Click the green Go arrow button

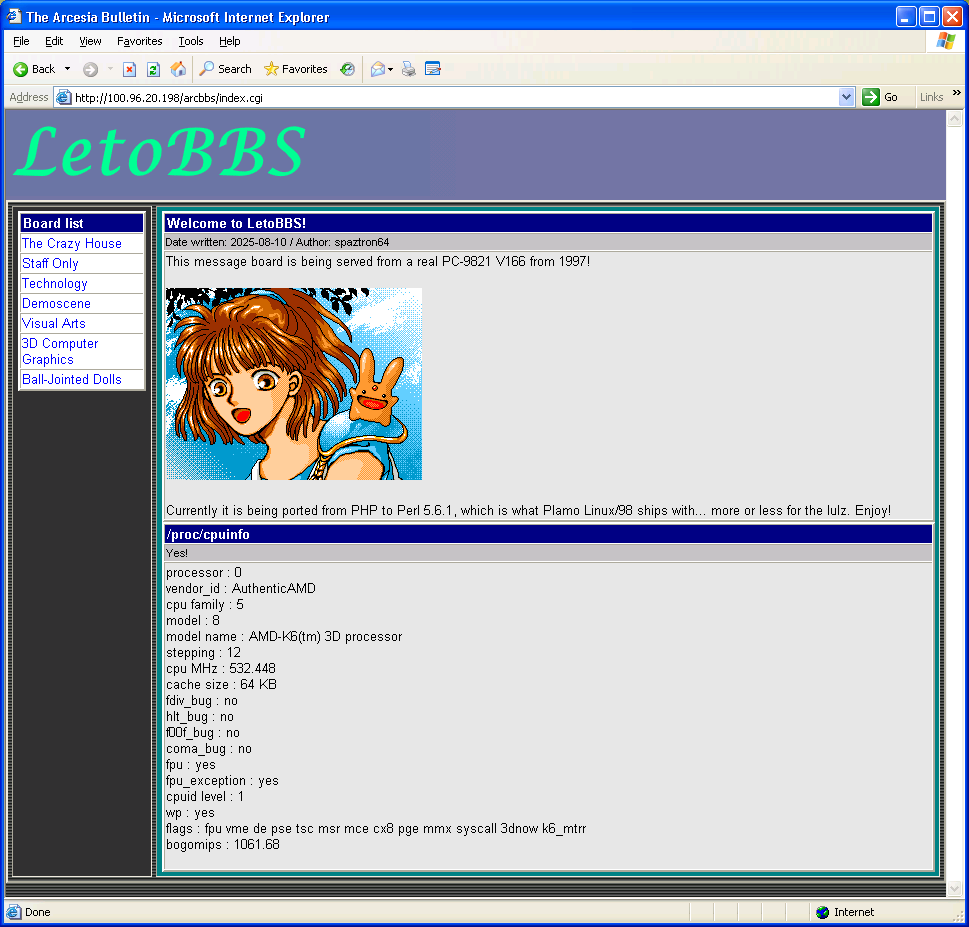coord(871,97)
